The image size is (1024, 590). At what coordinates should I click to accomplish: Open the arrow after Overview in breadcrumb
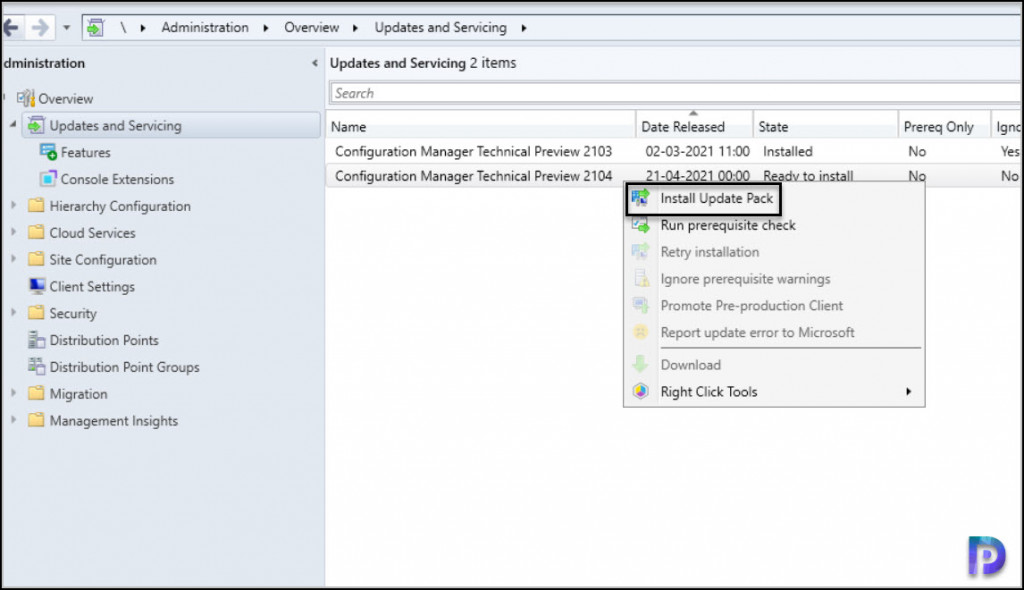pyautogui.click(x=355, y=28)
